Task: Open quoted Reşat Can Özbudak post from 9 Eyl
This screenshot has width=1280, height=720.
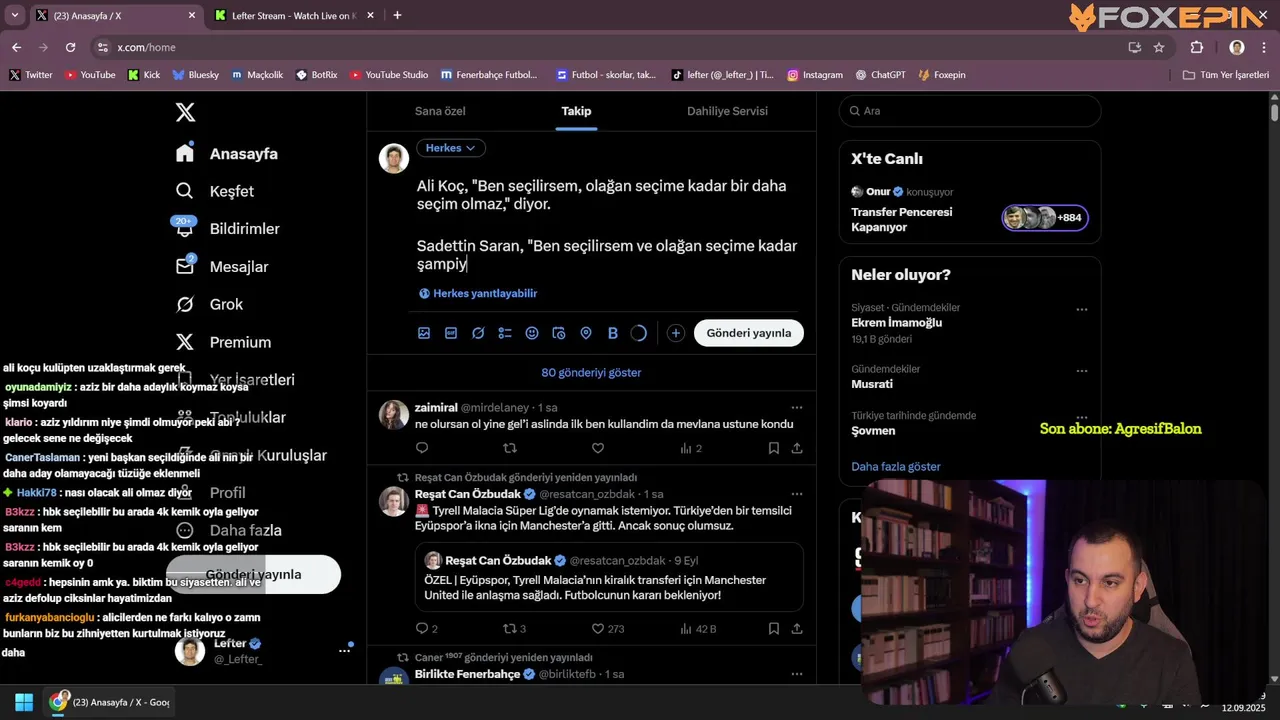Action: [609, 577]
